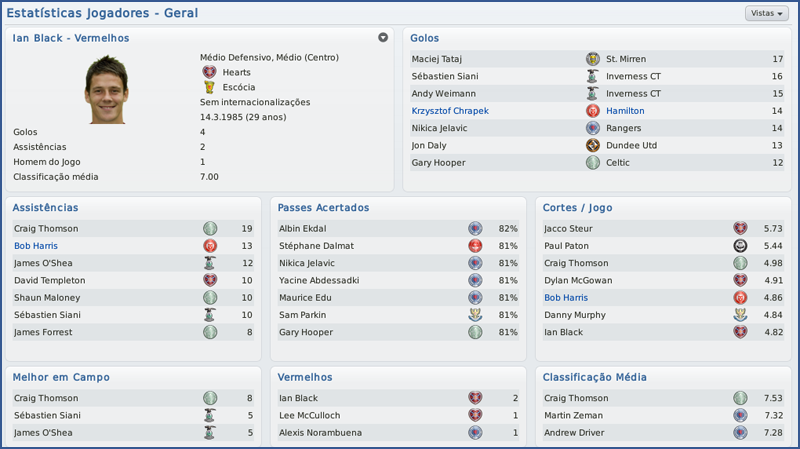Open Bob Harris link in Cortes / Jogo
The width and height of the screenshot is (800, 449).
[566, 298]
